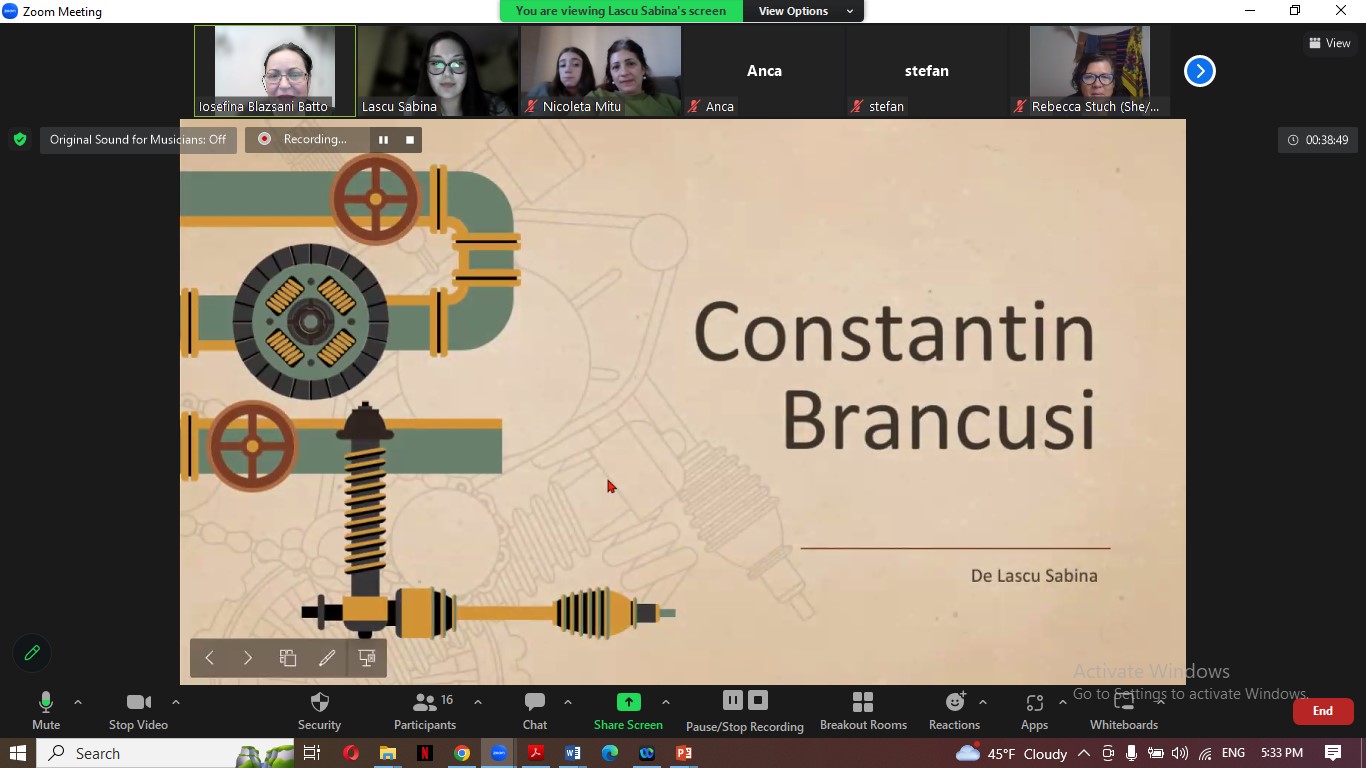This screenshot has height=768, width=1366.
Task: Open the Participants panel
Action: 425,711
